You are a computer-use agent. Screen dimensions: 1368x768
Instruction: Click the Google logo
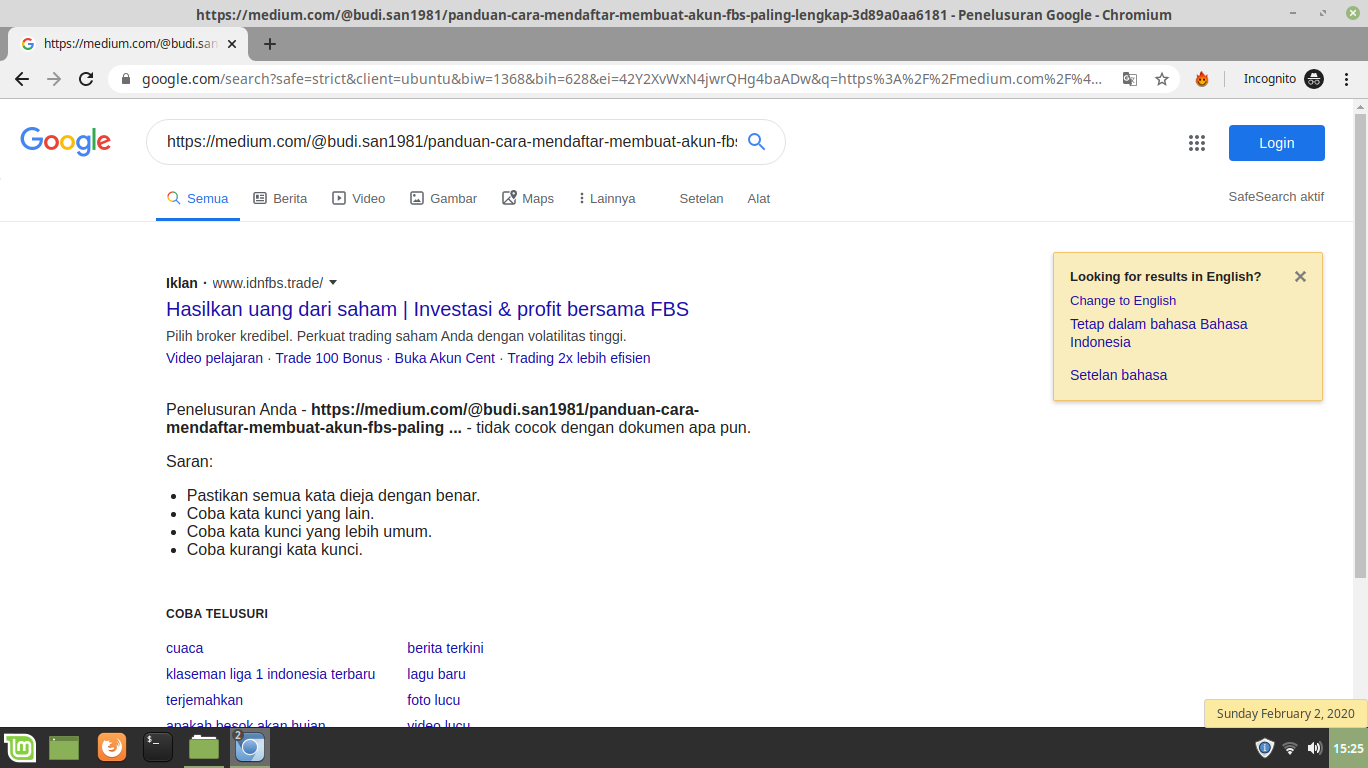click(x=65, y=142)
